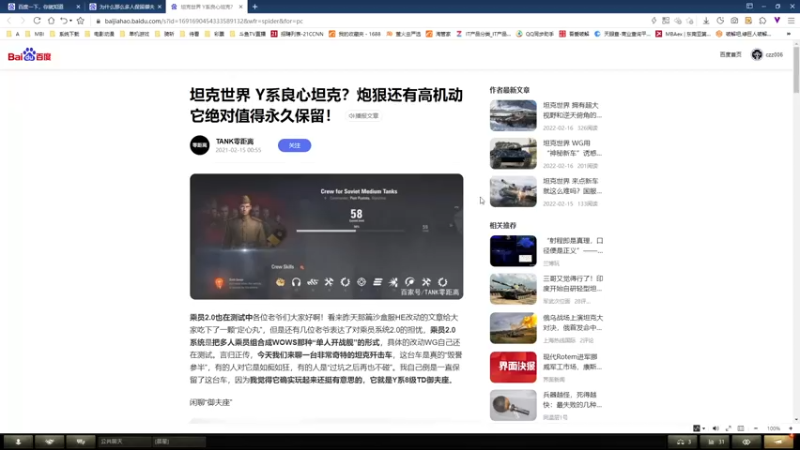Bookmark this page with the star icon
The image size is (800, 450).
[x=81, y=21]
